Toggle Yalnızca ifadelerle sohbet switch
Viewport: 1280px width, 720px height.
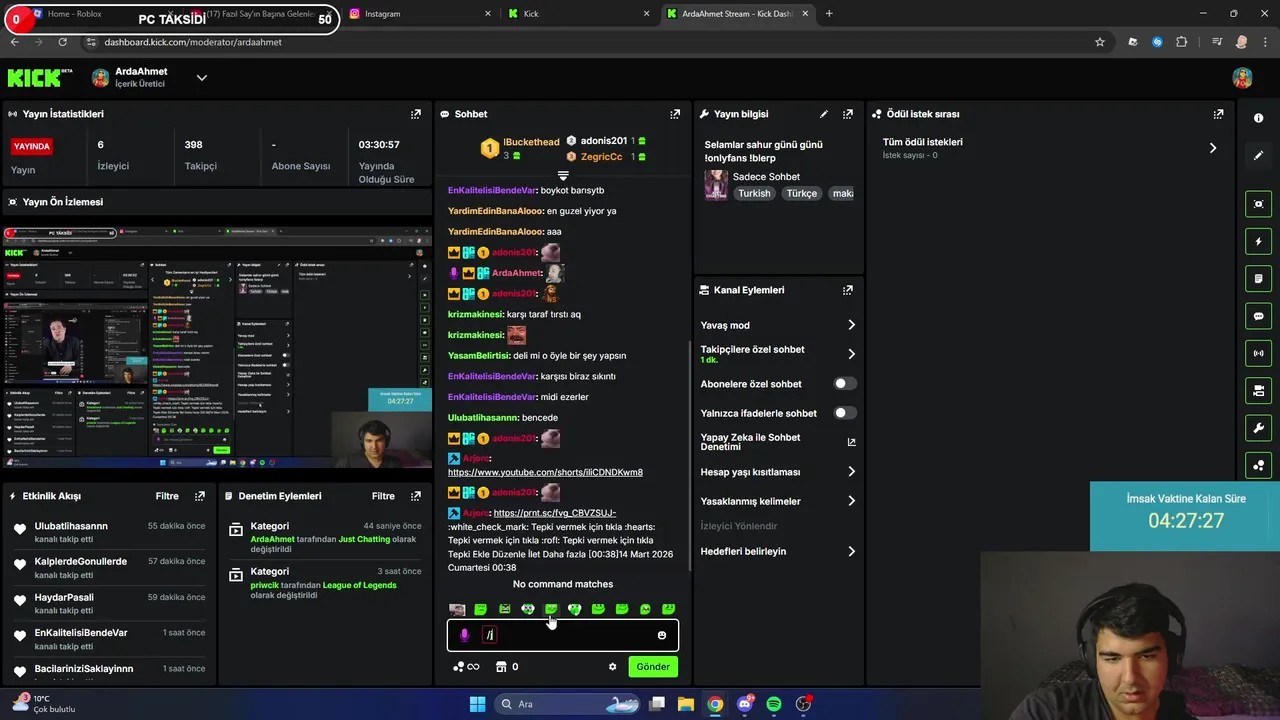coord(845,413)
